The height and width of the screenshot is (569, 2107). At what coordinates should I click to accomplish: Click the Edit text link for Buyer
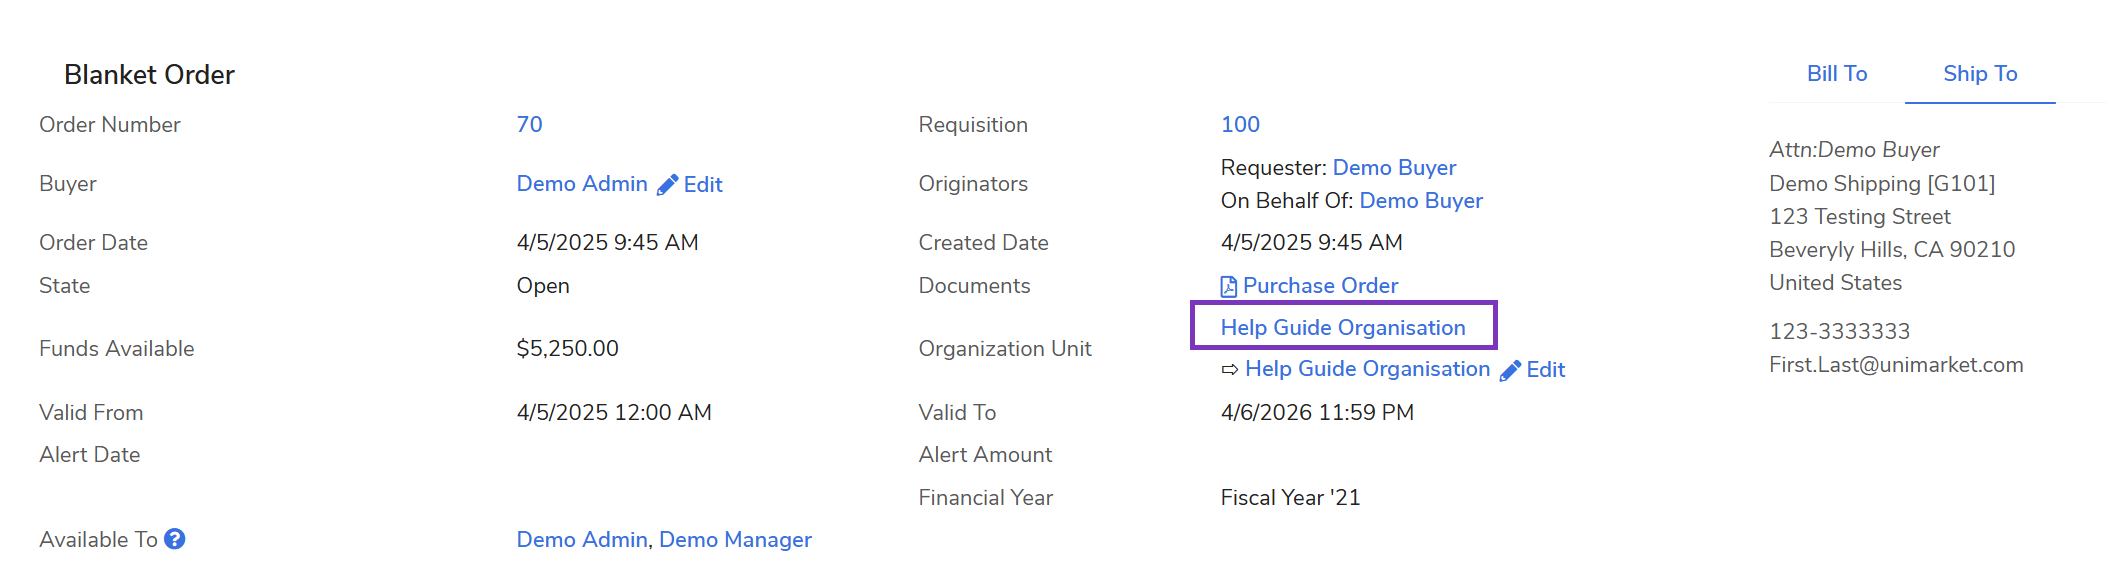coord(703,185)
